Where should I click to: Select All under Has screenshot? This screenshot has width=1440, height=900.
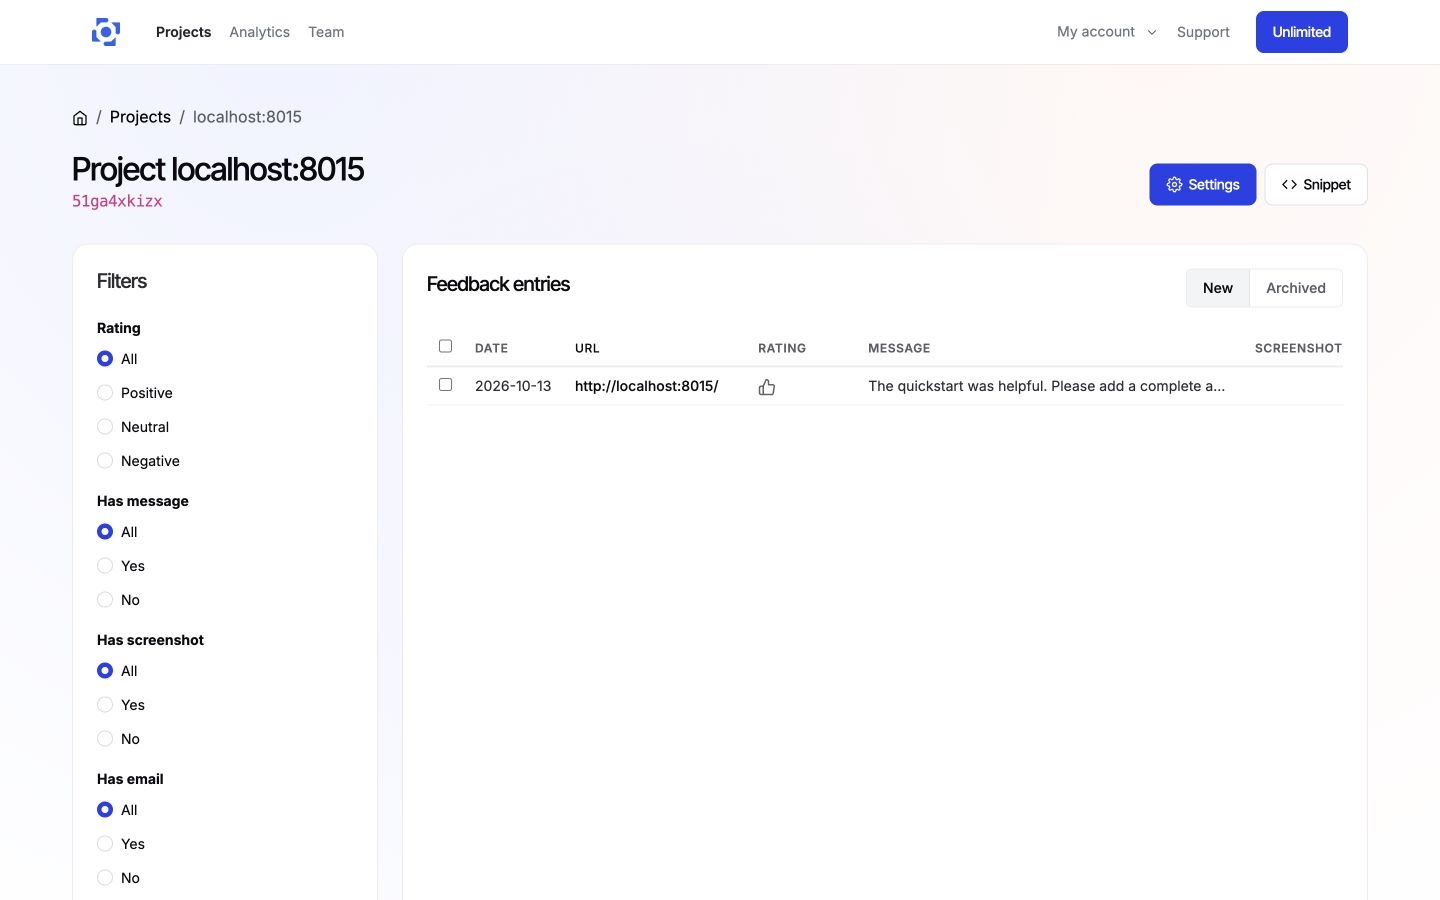coord(105,671)
